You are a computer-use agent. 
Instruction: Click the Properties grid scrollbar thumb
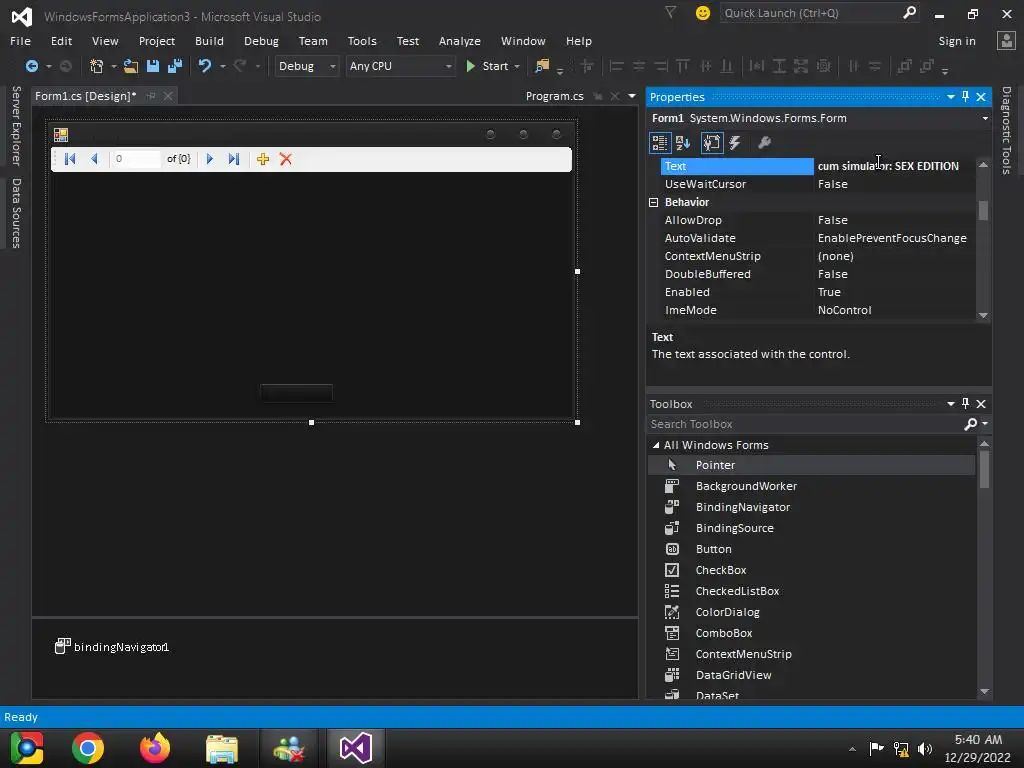point(984,210)
